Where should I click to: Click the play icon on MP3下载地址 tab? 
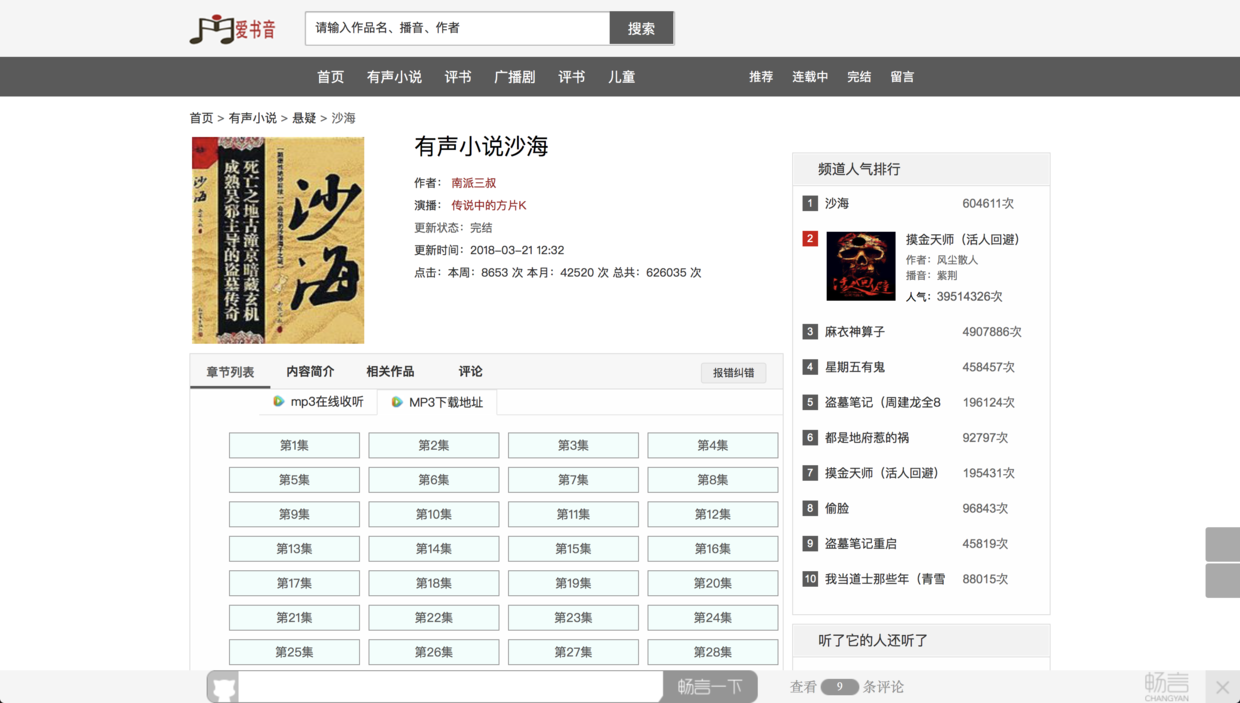[x=394, y=402]
